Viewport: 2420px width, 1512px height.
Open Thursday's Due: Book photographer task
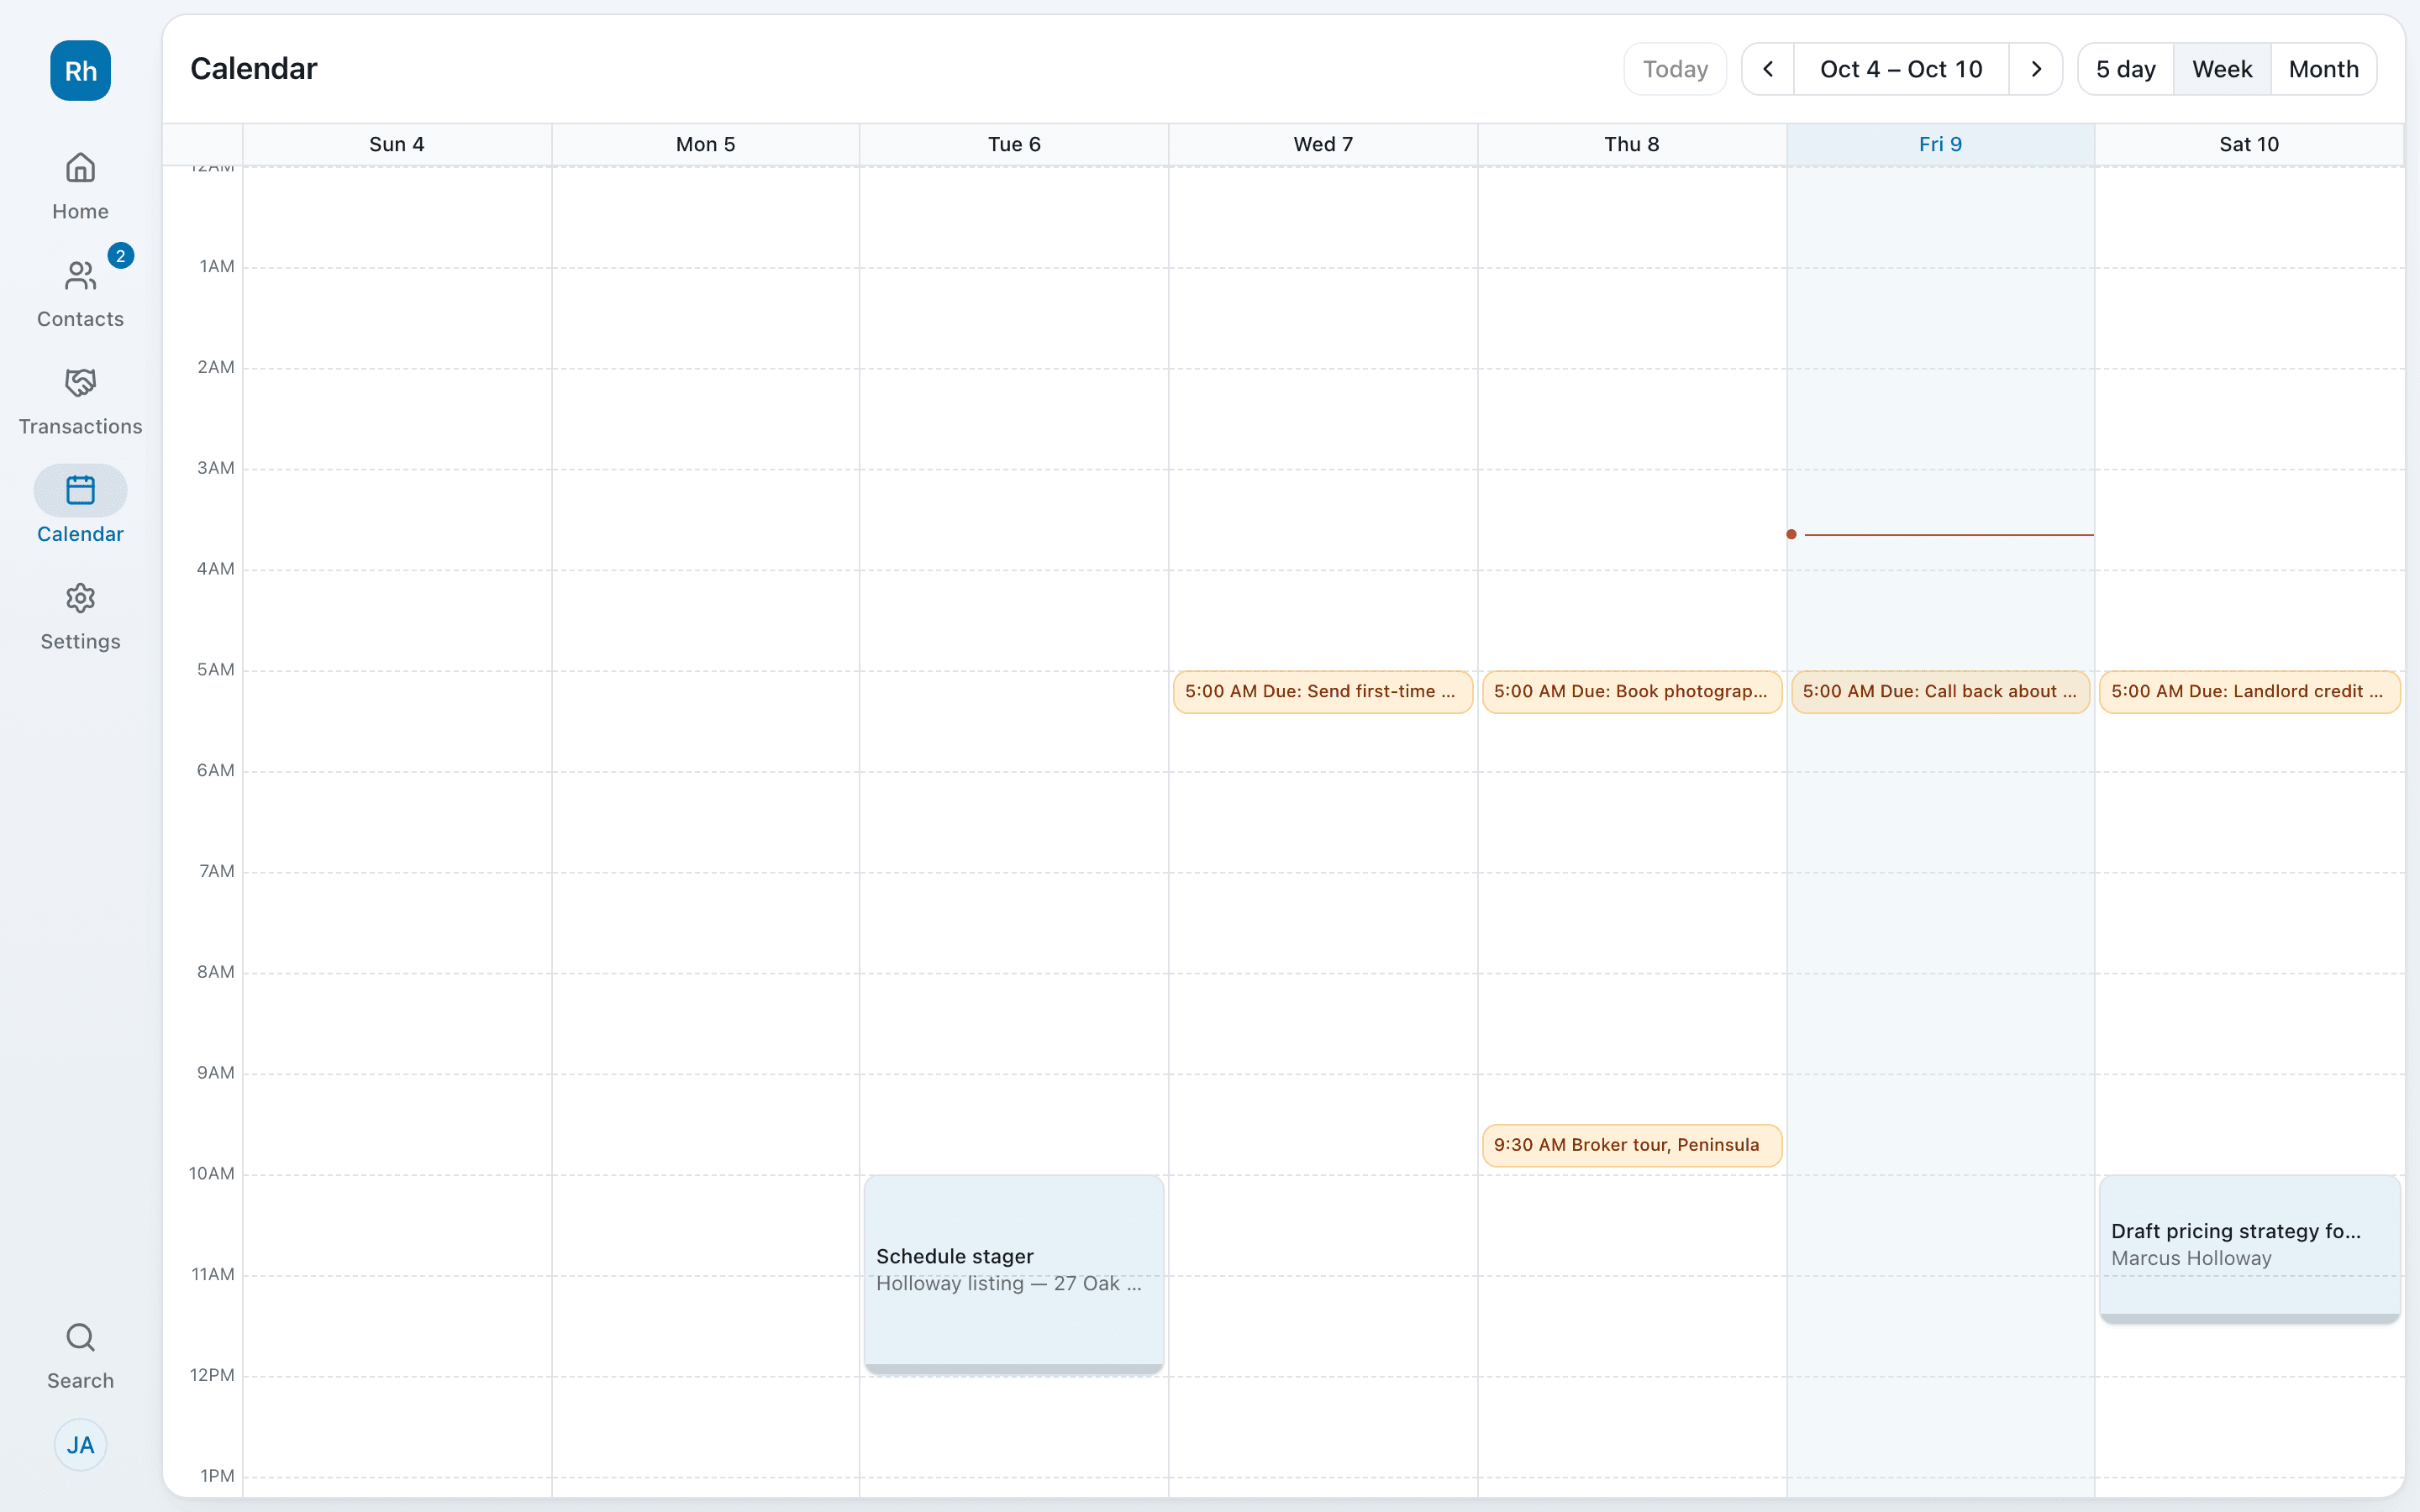(1632, 692)
